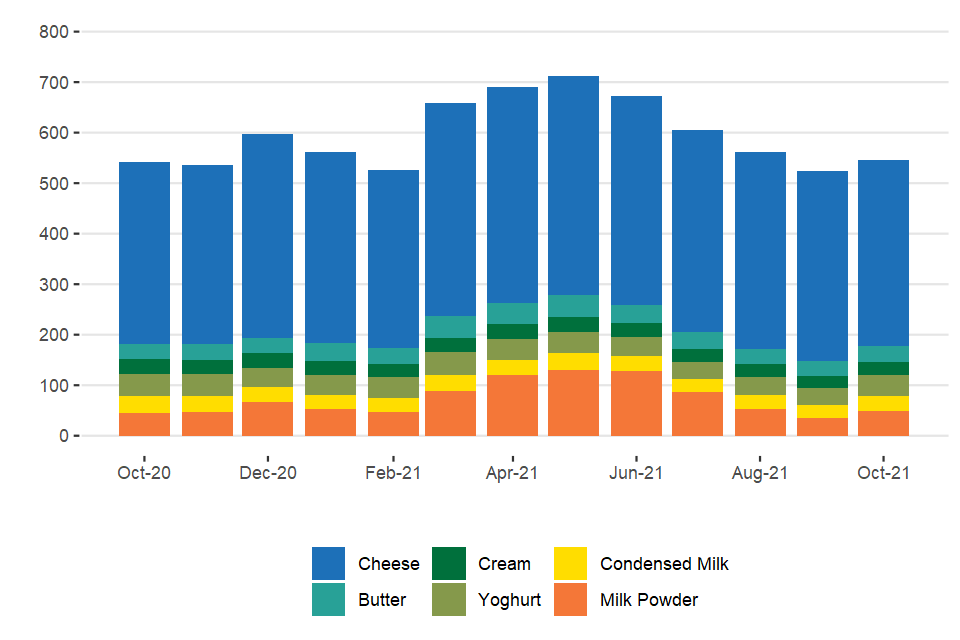Click the Milk Powder orange legend swatch
Screen dimensions: 960x640
coord(570,600)
